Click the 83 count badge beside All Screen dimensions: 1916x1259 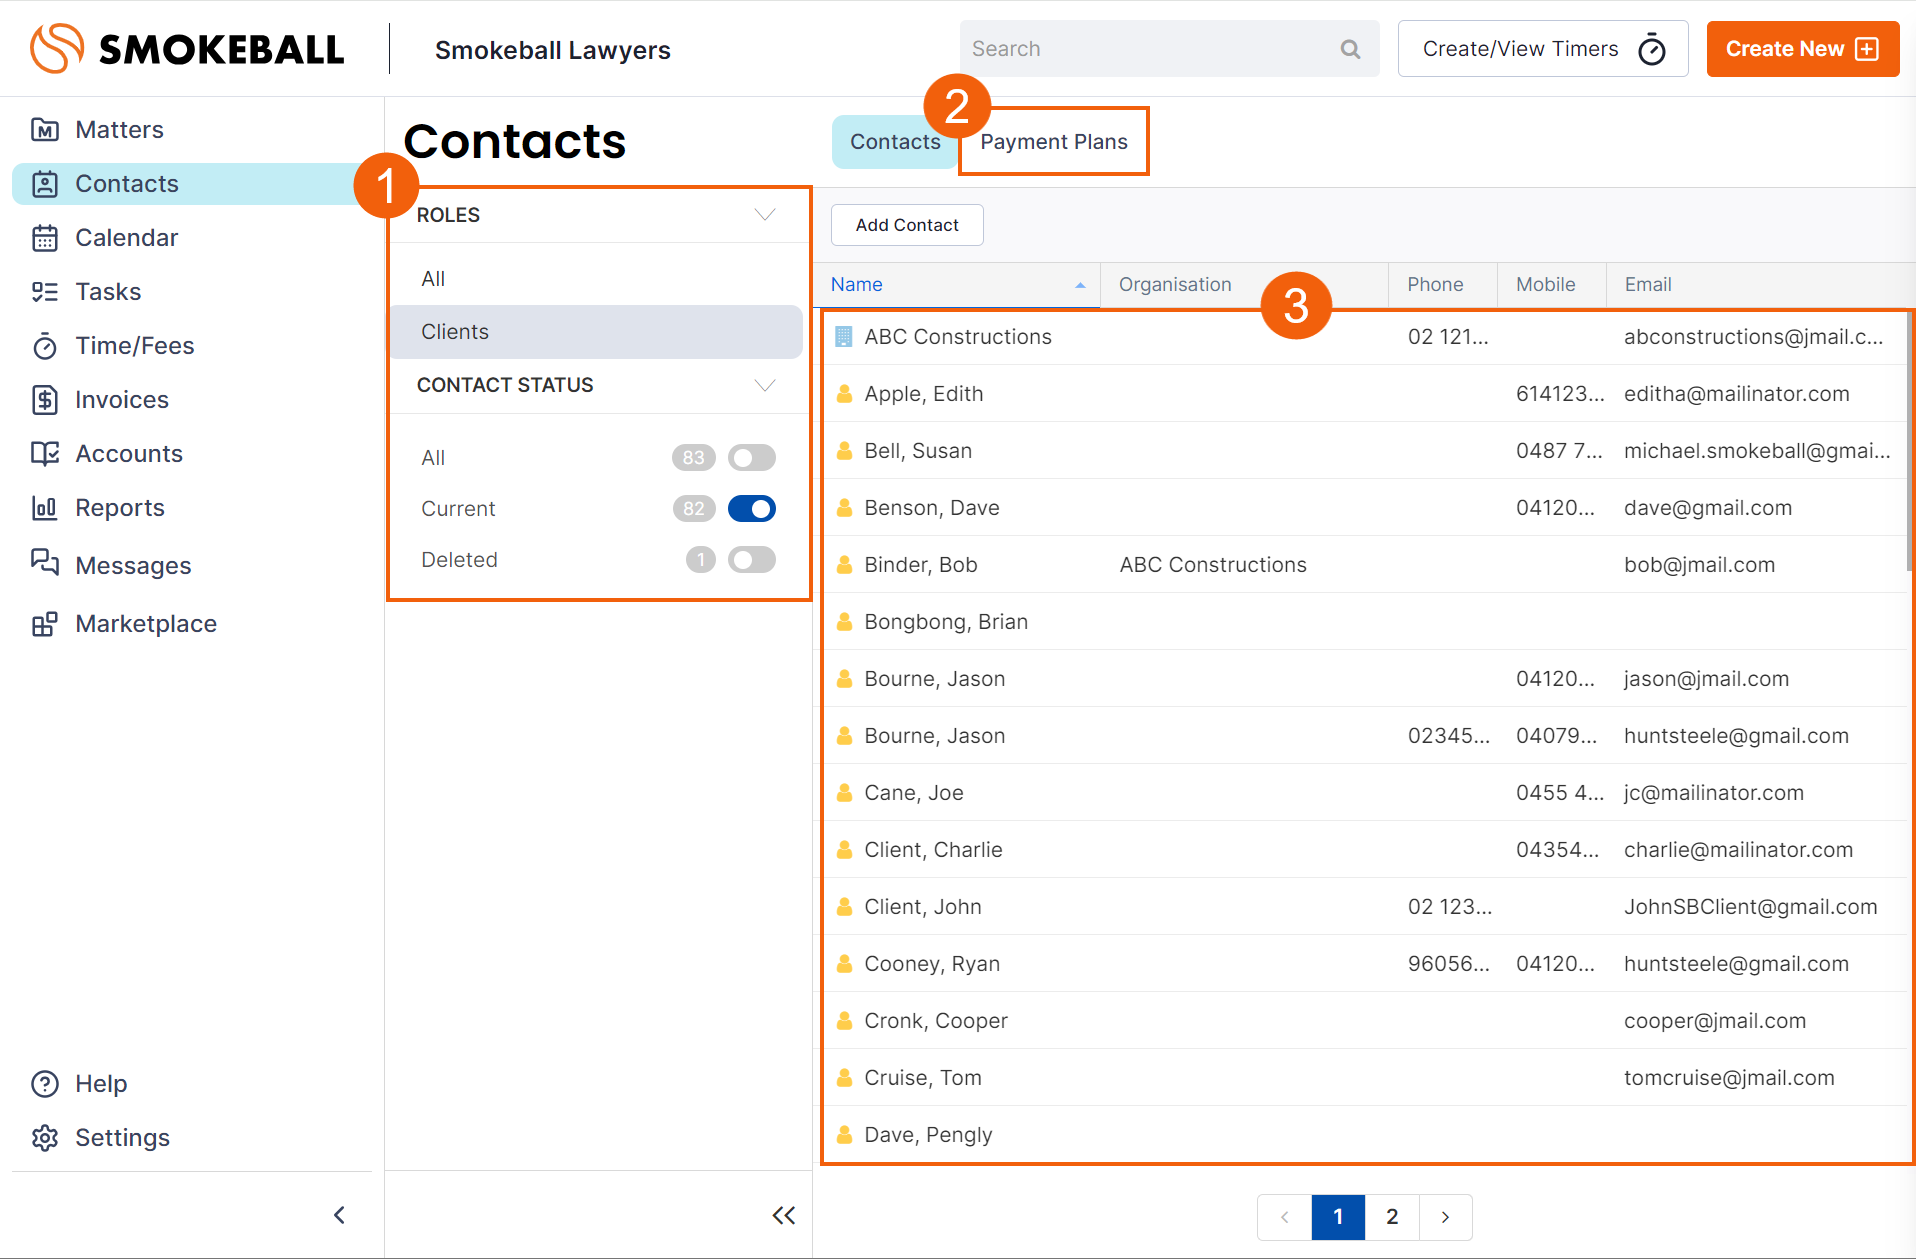694,458
